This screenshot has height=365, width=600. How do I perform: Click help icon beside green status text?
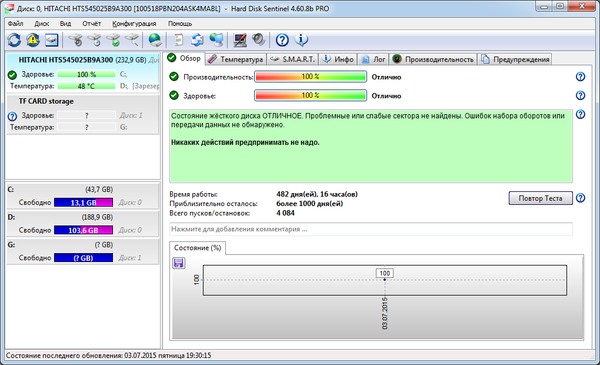tap(580, 114)
